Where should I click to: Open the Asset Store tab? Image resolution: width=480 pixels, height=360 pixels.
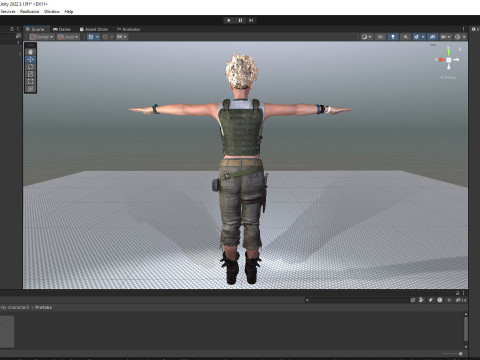coord(94,29)
